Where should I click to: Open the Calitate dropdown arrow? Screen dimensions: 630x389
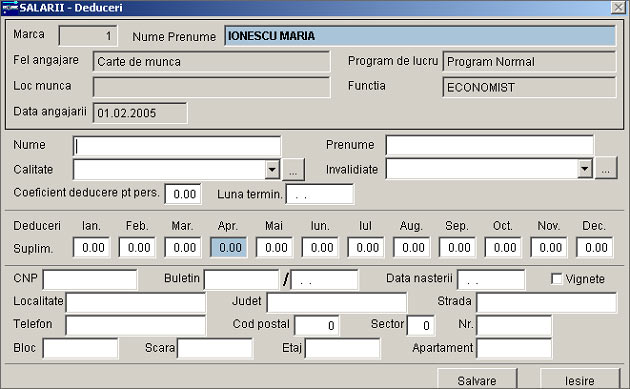point(272,170)
